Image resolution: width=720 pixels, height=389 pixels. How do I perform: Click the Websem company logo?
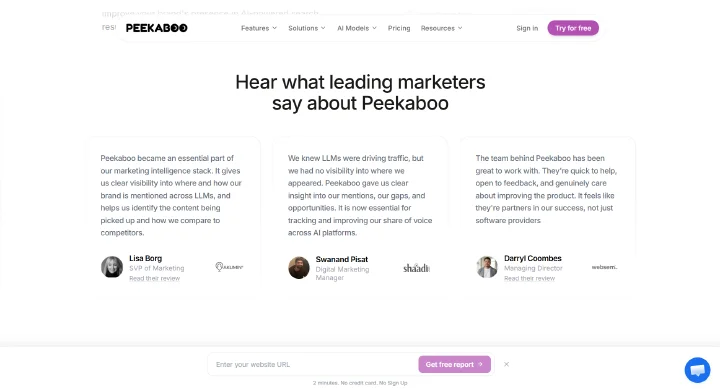click(604, 267)
